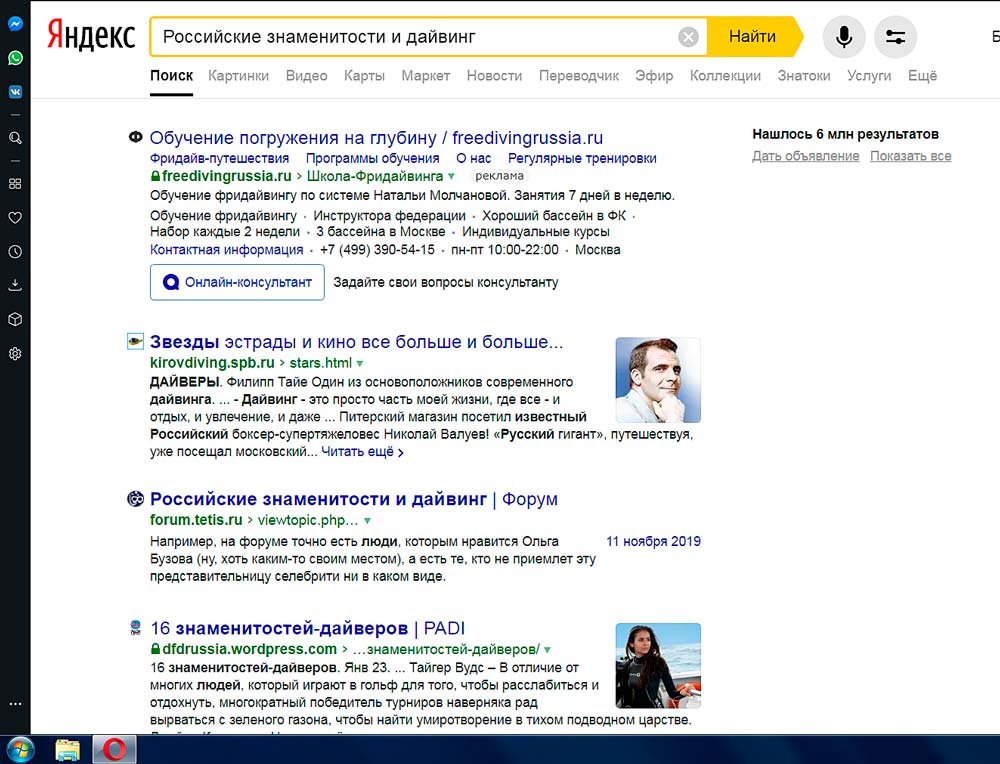Switch to the Новости tab

[x=494, y=76]
